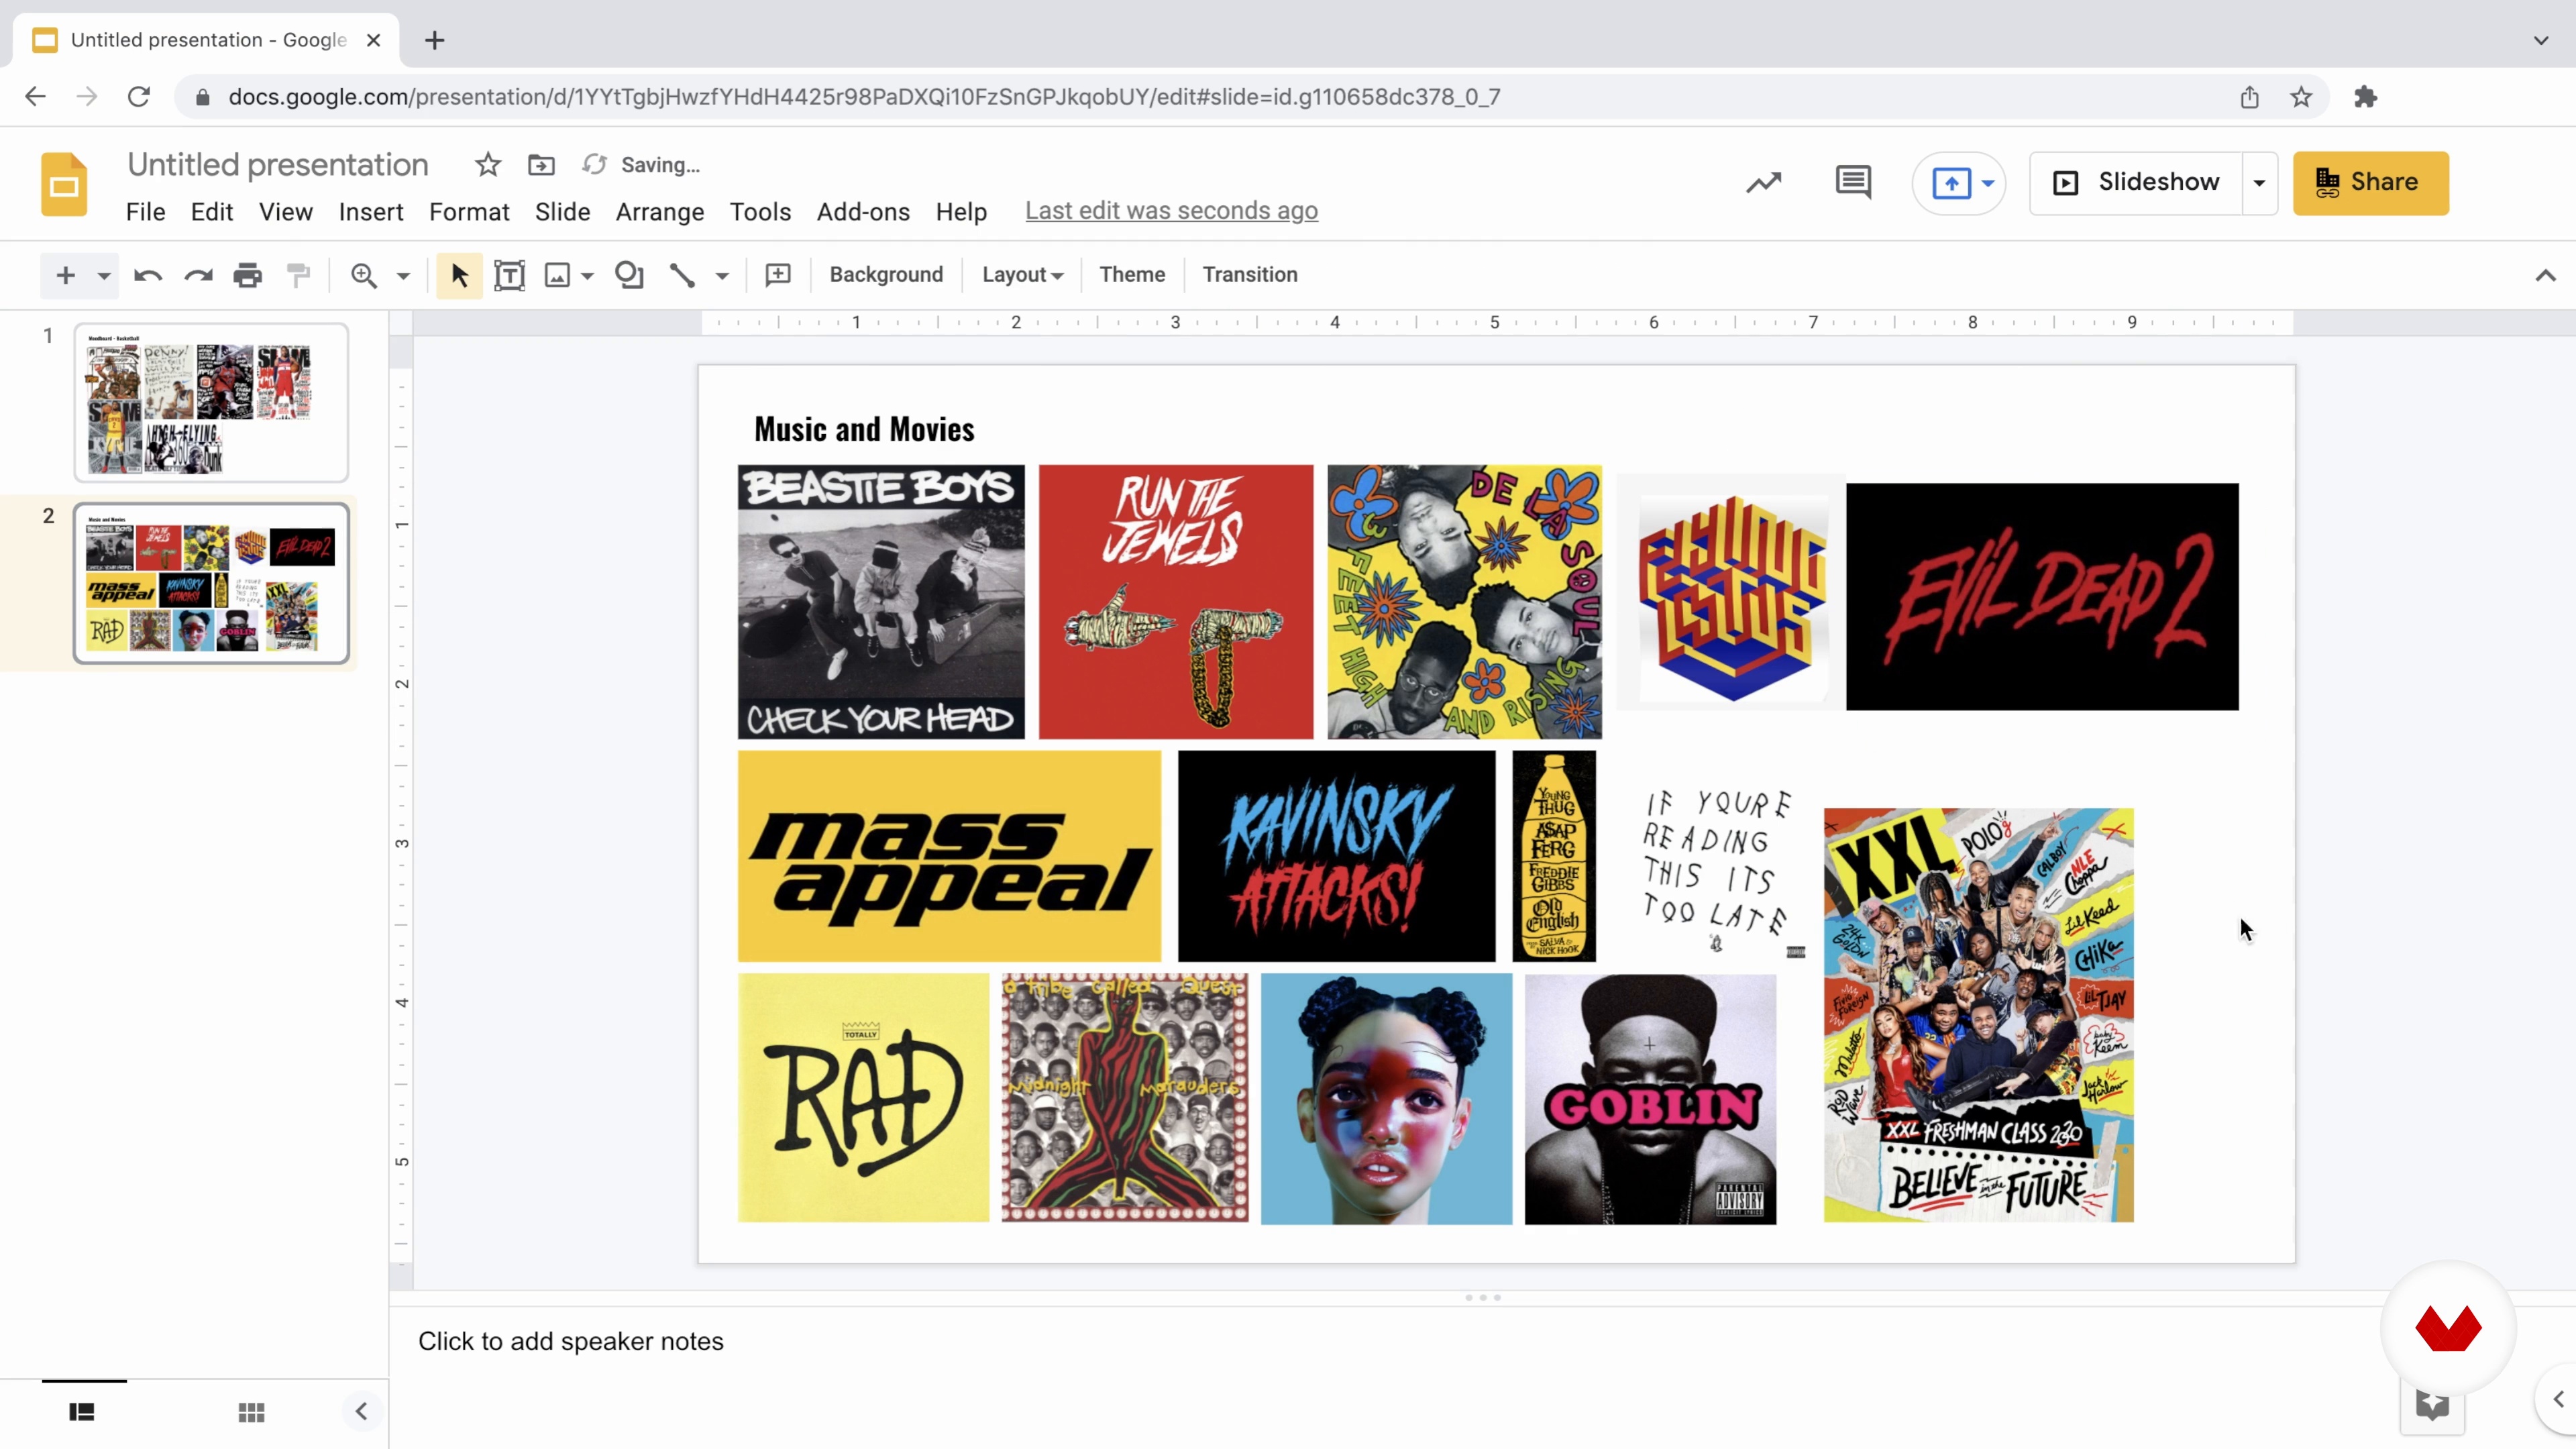Select the paint format tool
The width and height of the screenshot is (2576, 1449).
[x=298, y=275]
